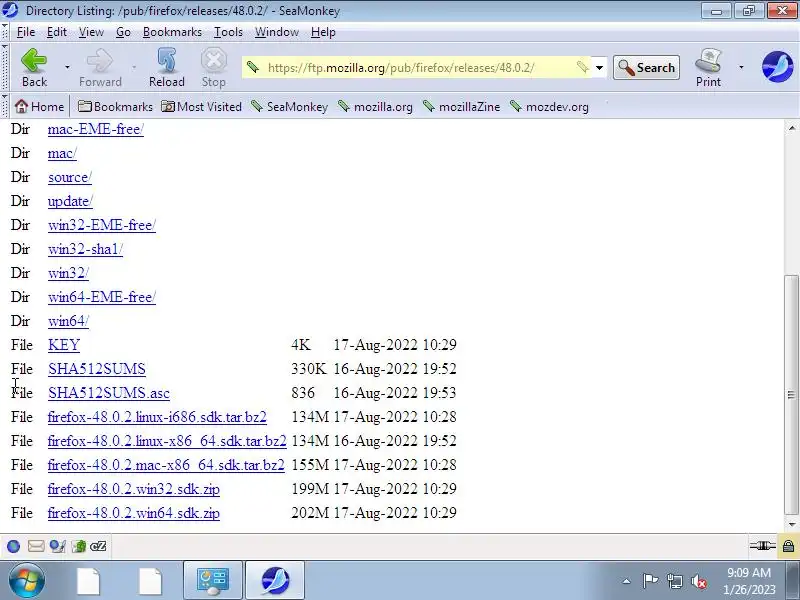The image size is (800, 600).
Task: Click the security padlock in status bar
Action: [788, 546]
